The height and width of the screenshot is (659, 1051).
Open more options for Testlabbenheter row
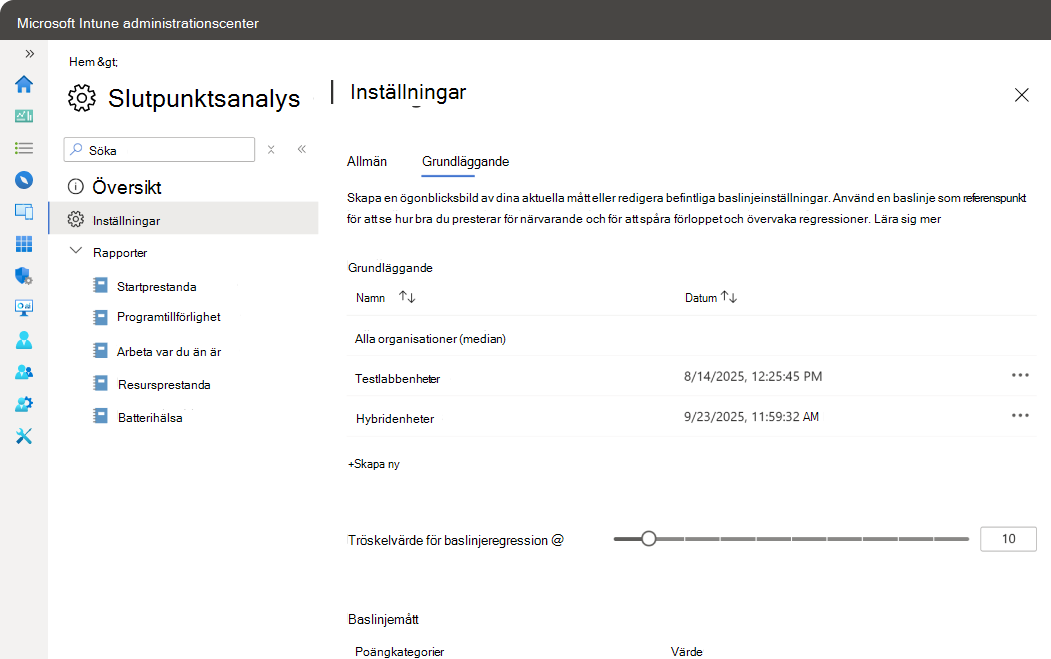point(1020,375)
